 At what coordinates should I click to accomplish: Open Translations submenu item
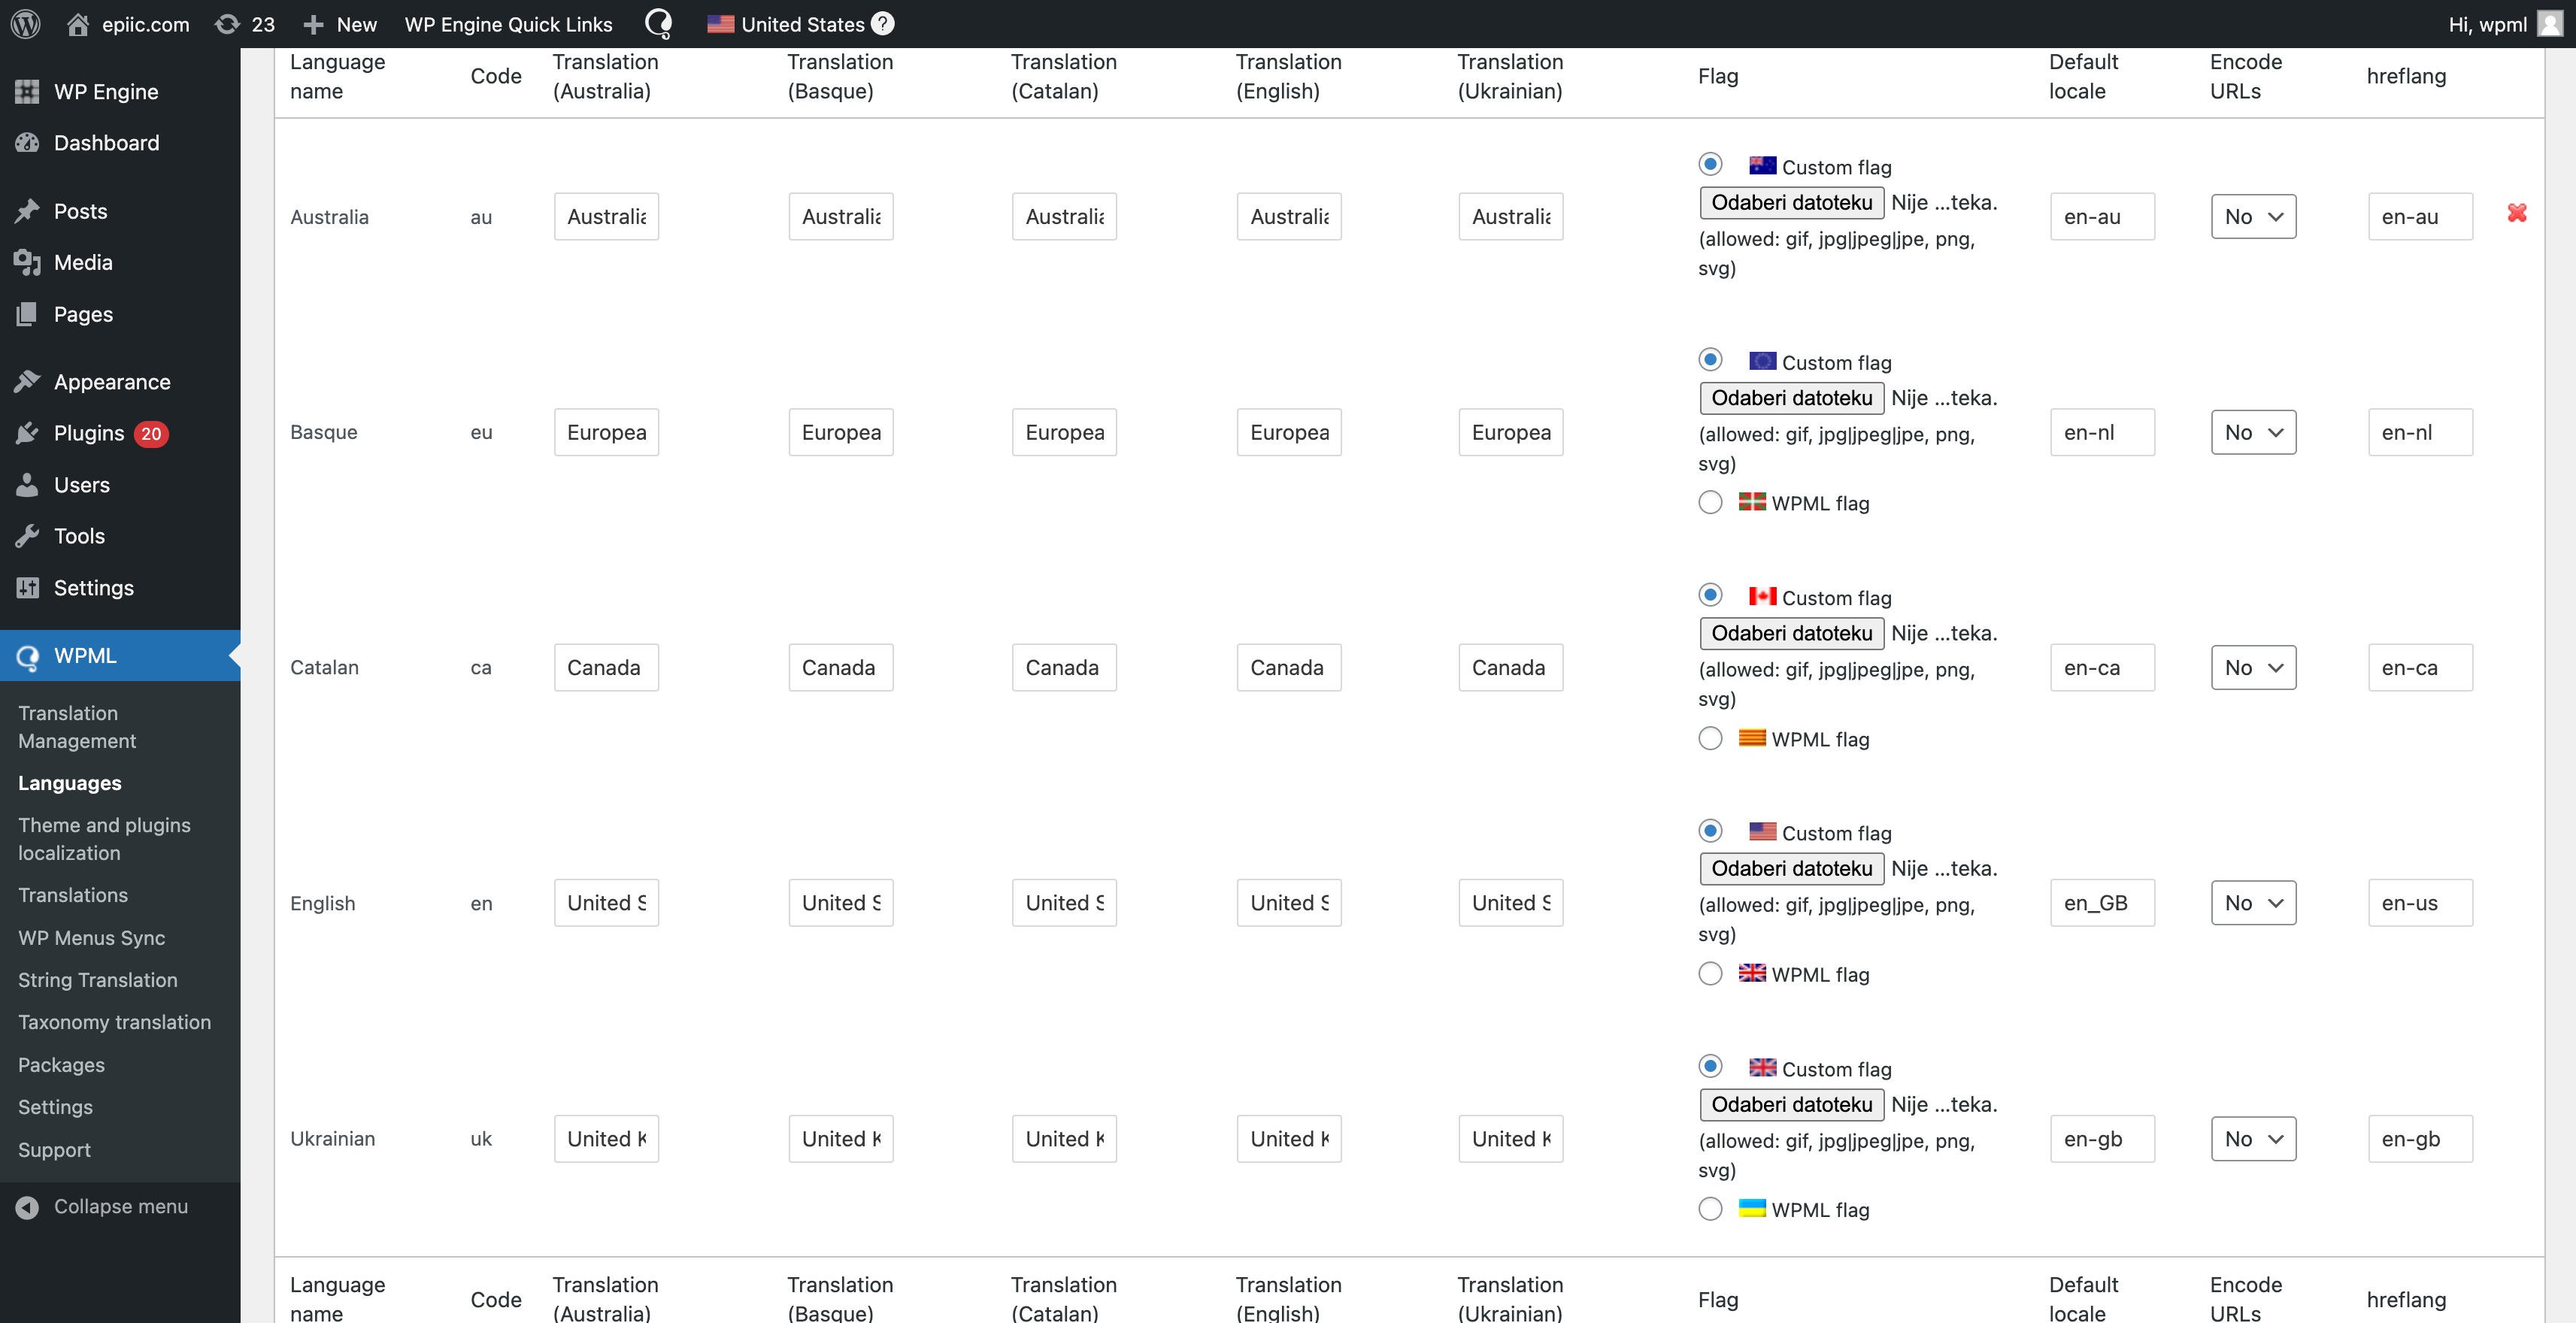(x=73, y=895)
